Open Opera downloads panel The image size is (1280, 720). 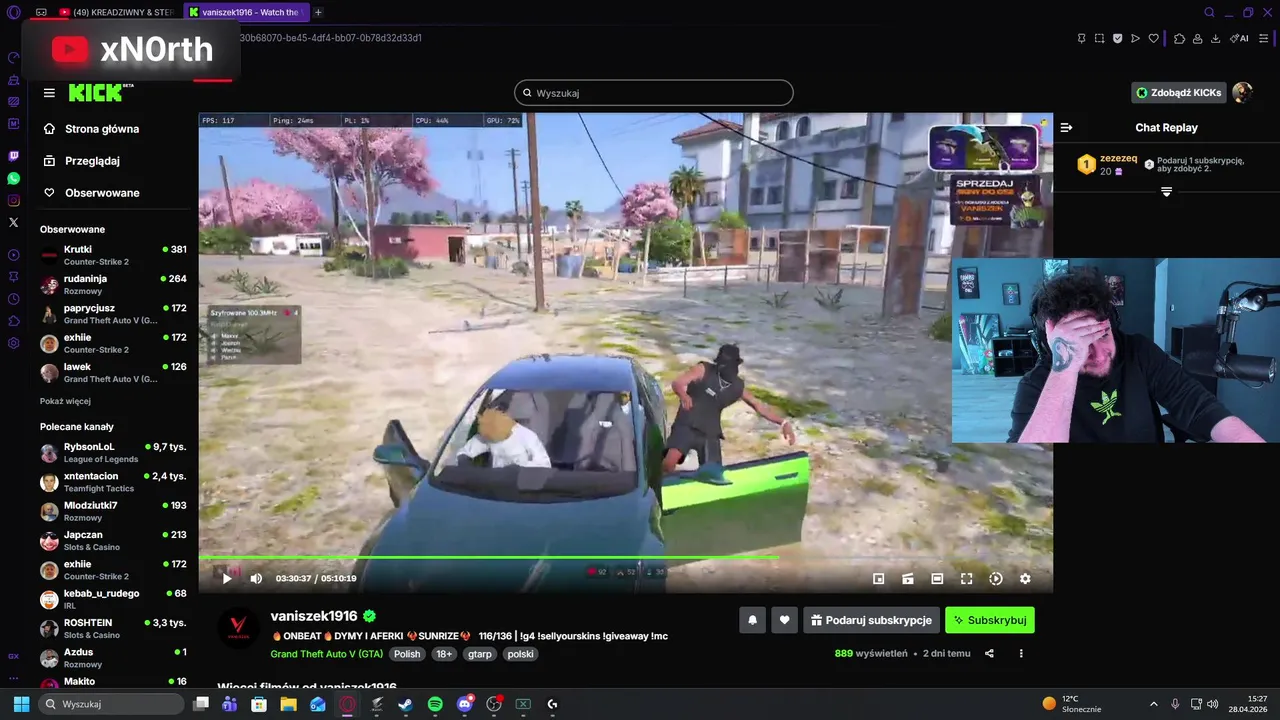pos(1215,38)
